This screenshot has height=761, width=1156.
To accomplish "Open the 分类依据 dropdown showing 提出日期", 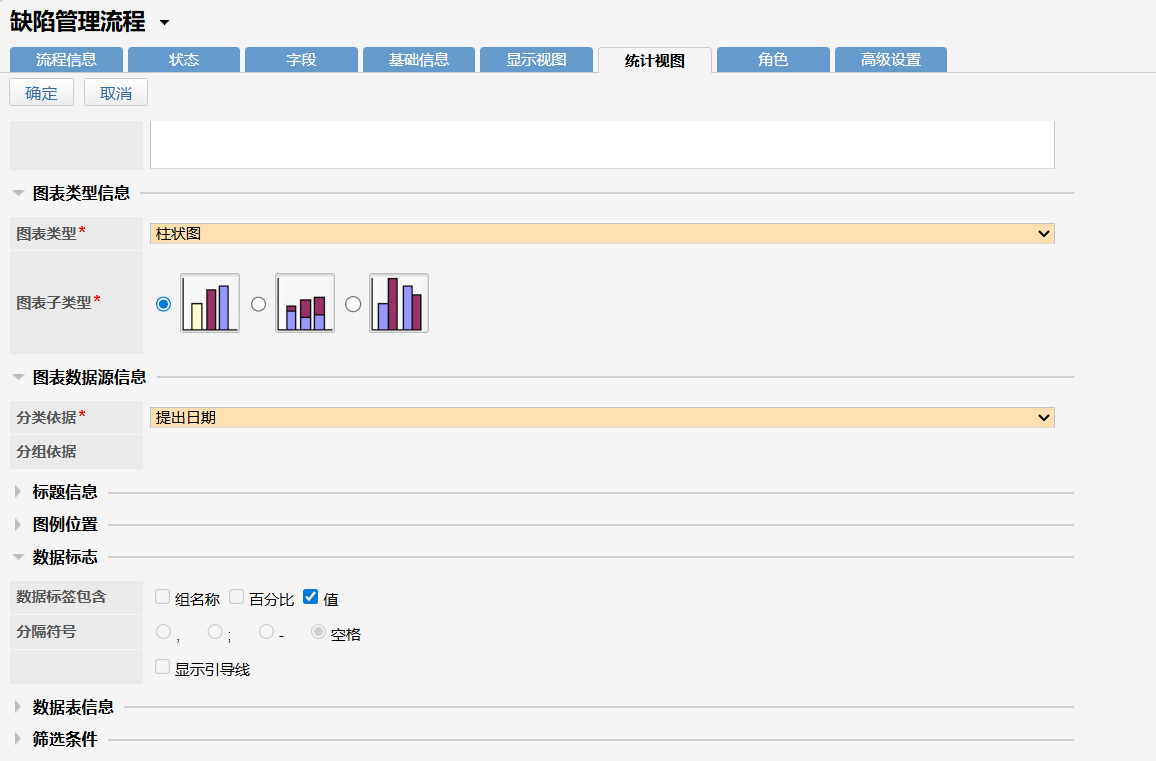I will (602, 417).
